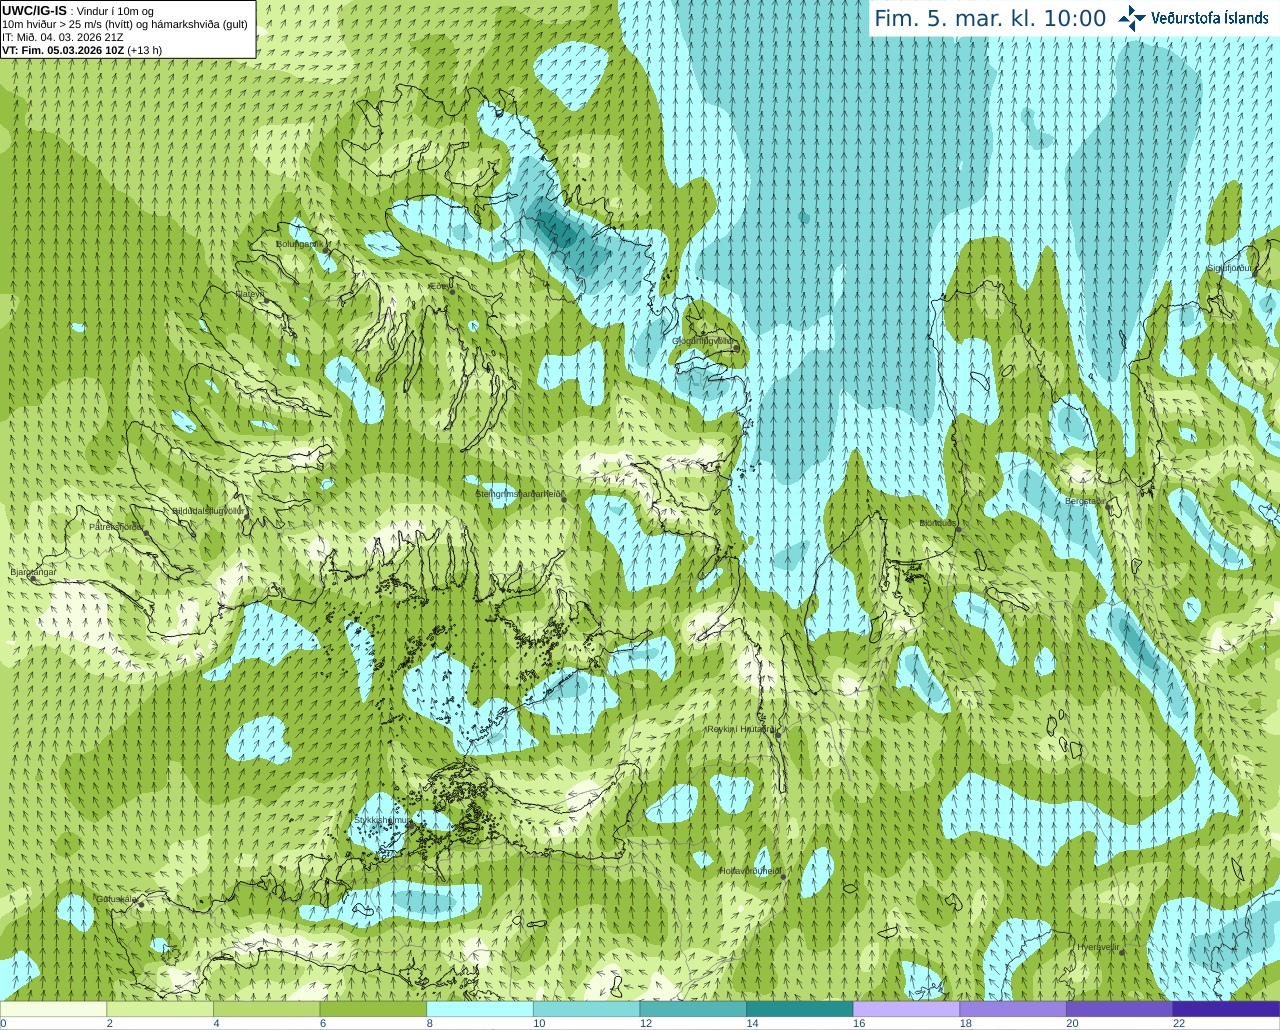Click the Bergsstaðir station label
Screen dimensions: 1280x1030
click(x=1086, y=501)
